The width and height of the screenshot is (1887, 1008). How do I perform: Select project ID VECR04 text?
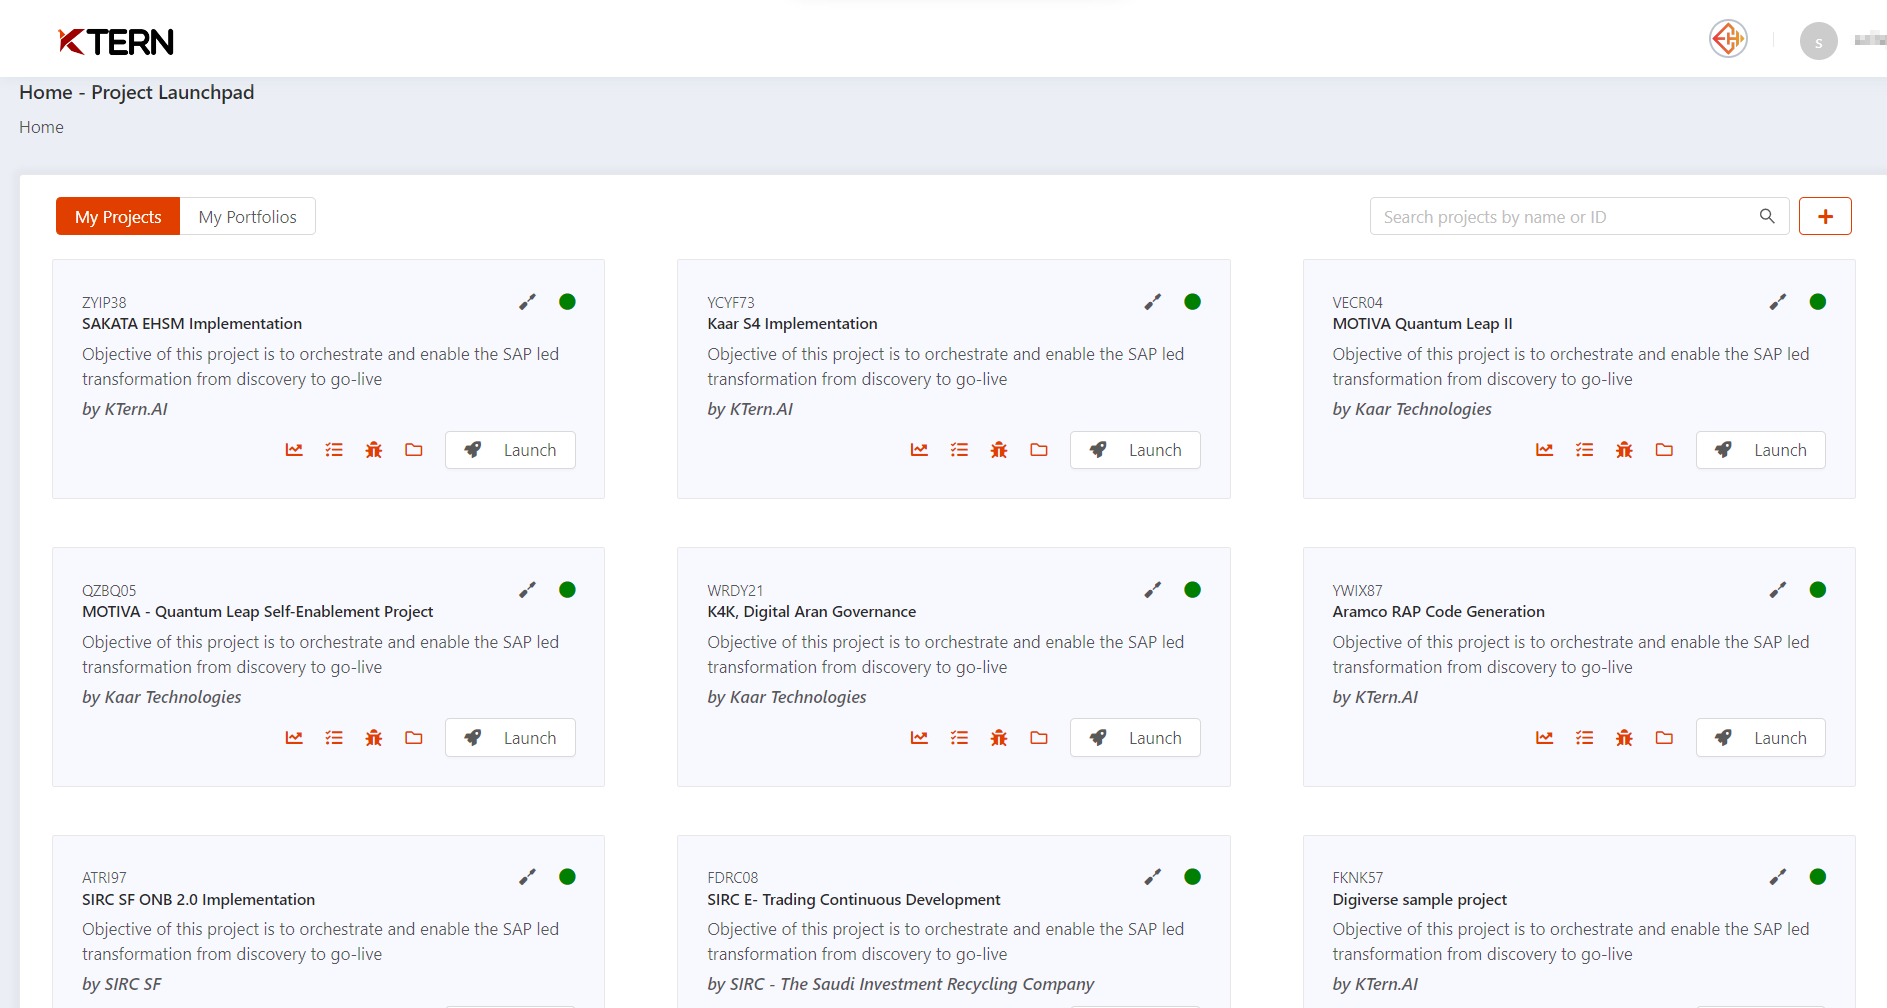pos(1358,302)
